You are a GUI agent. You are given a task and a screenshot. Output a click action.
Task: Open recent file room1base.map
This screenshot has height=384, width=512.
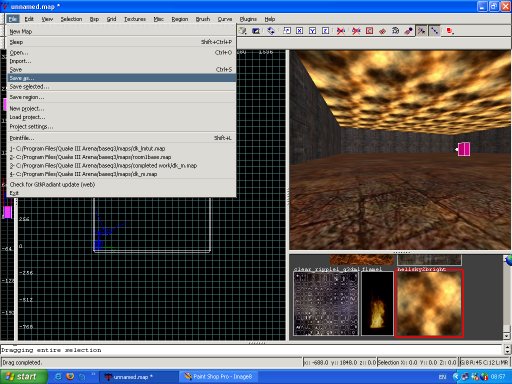121,157
